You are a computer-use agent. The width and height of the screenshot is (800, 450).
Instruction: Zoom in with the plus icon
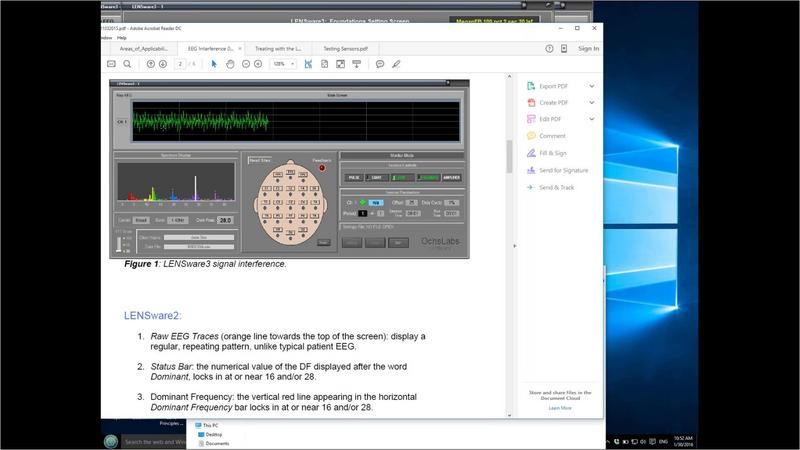(258, 64)
